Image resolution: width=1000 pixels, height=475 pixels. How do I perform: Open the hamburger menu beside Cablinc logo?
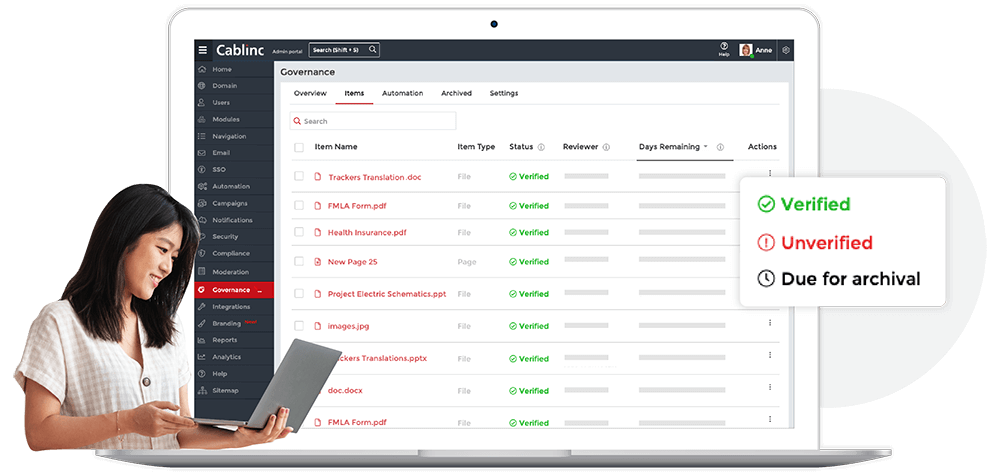203,50
